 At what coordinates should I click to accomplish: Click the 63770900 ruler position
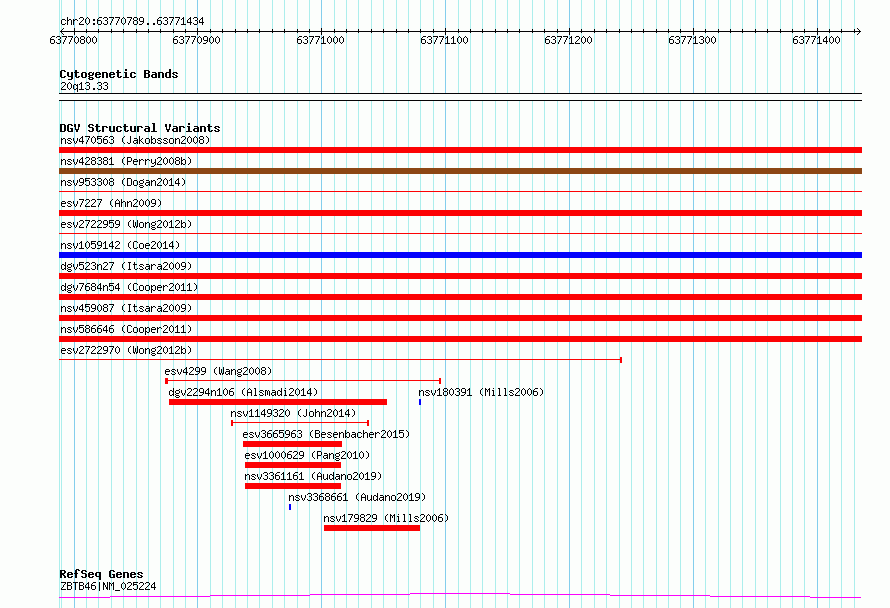tap(196, 40)
